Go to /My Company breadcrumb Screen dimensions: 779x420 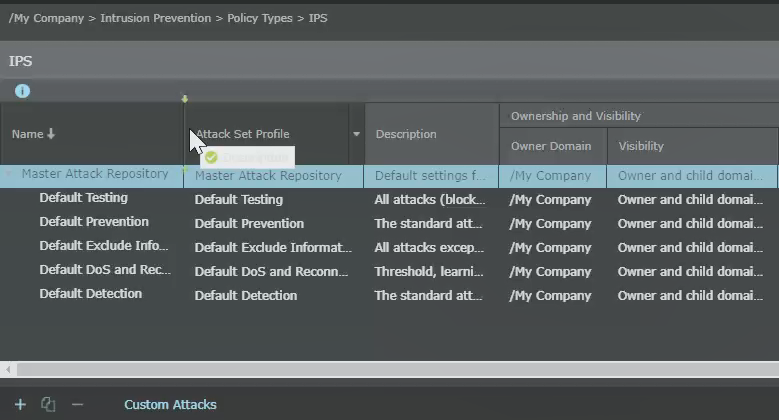(x=46, y=18)
